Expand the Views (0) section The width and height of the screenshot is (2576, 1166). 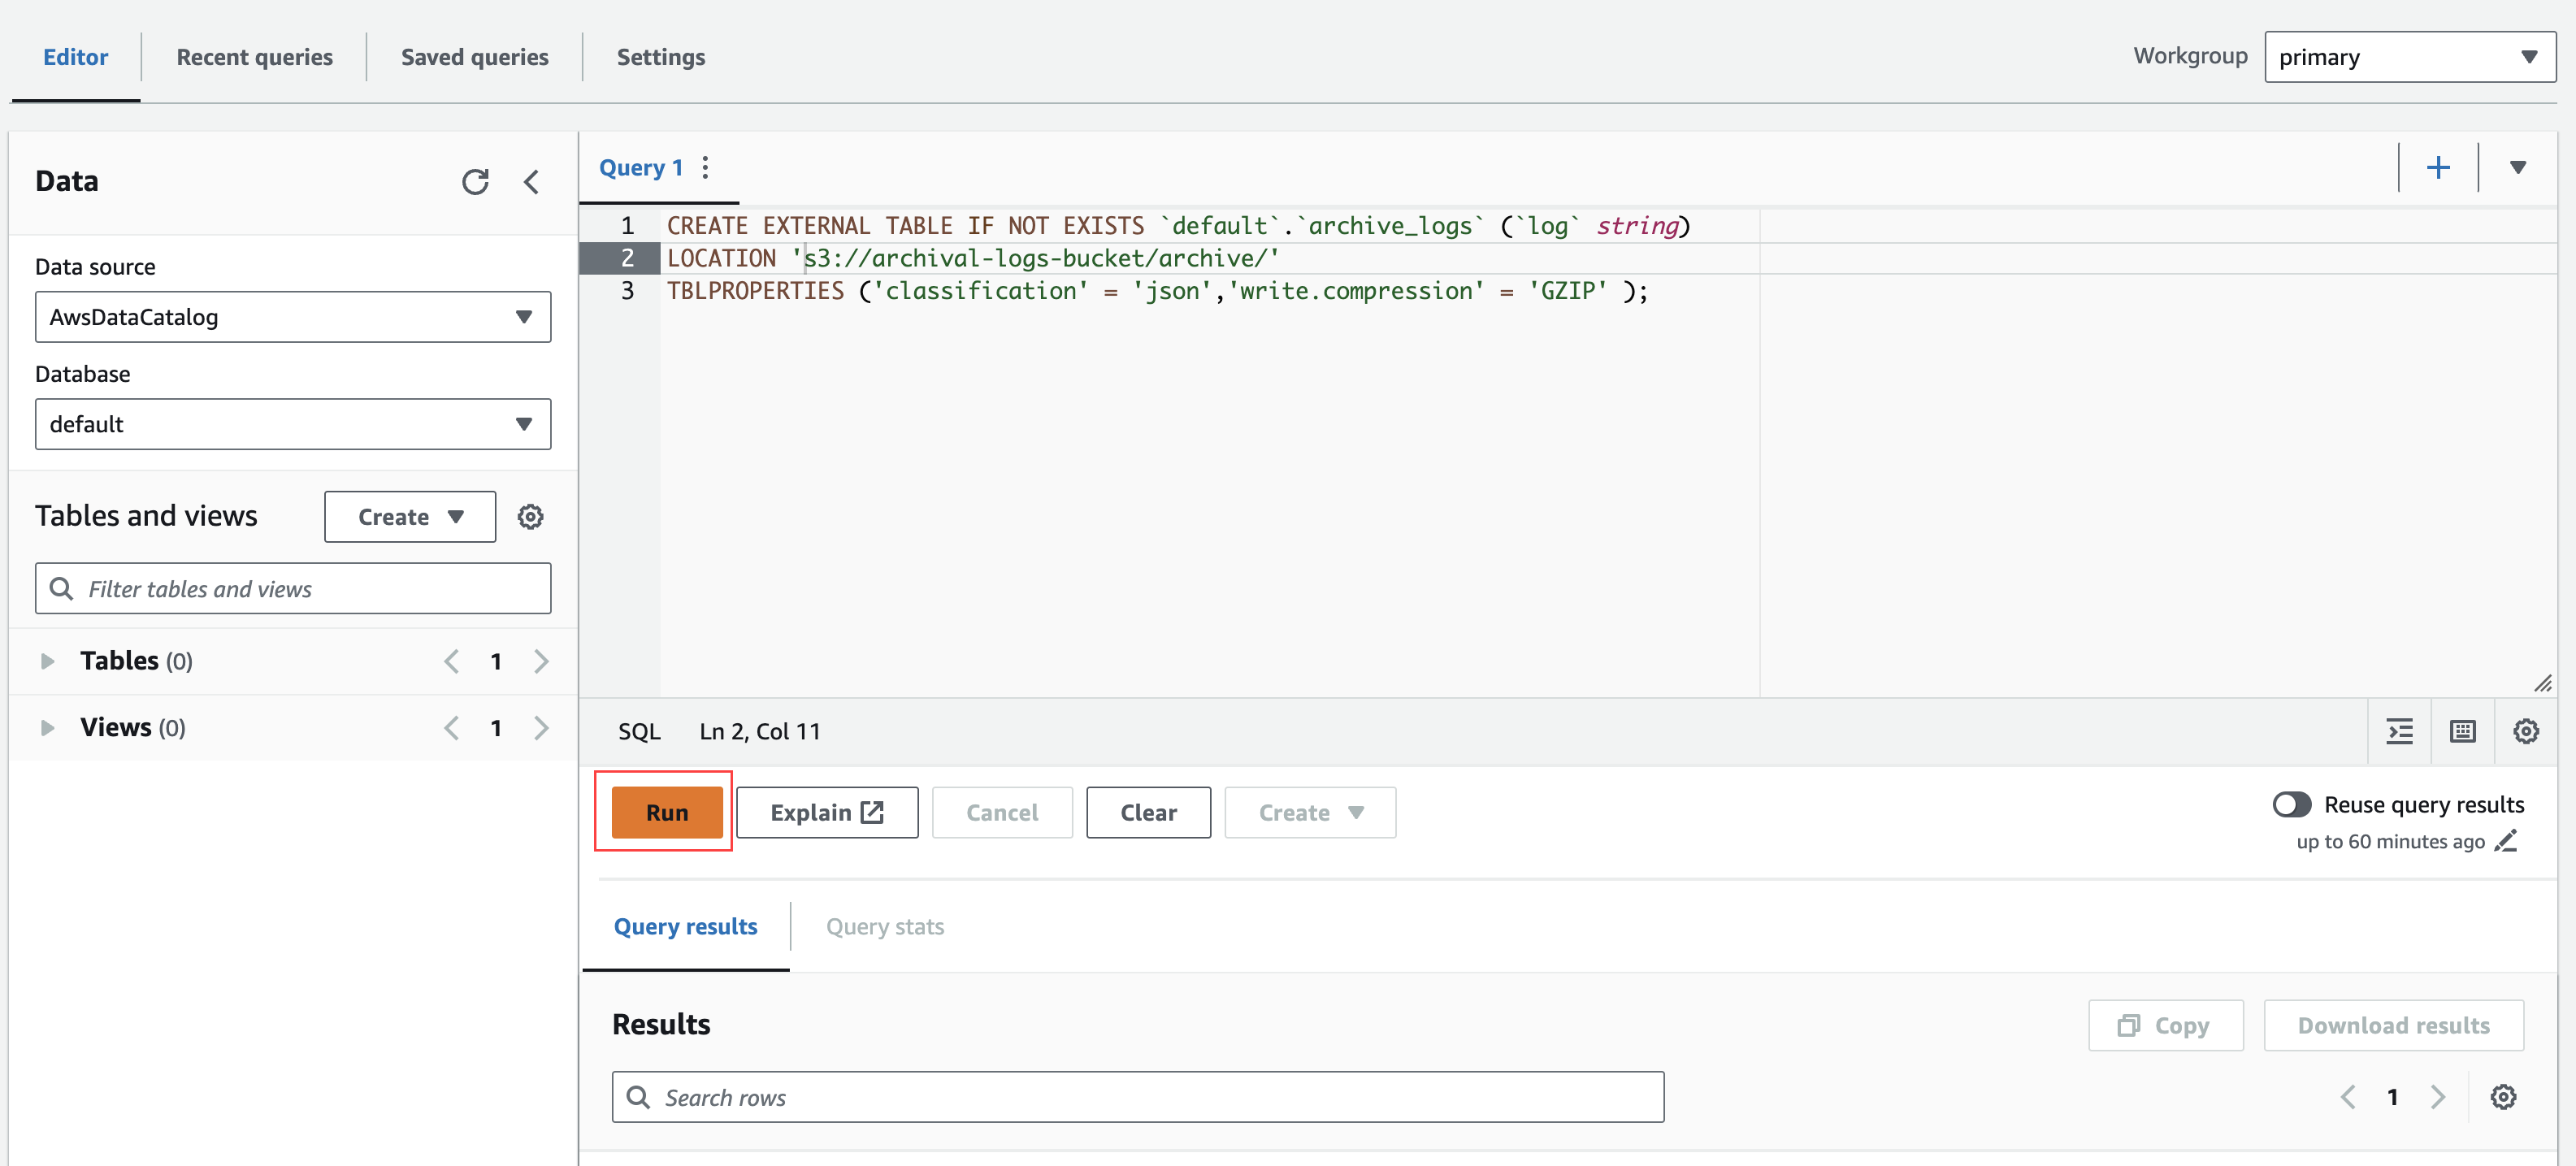click(x=47, y=728)
